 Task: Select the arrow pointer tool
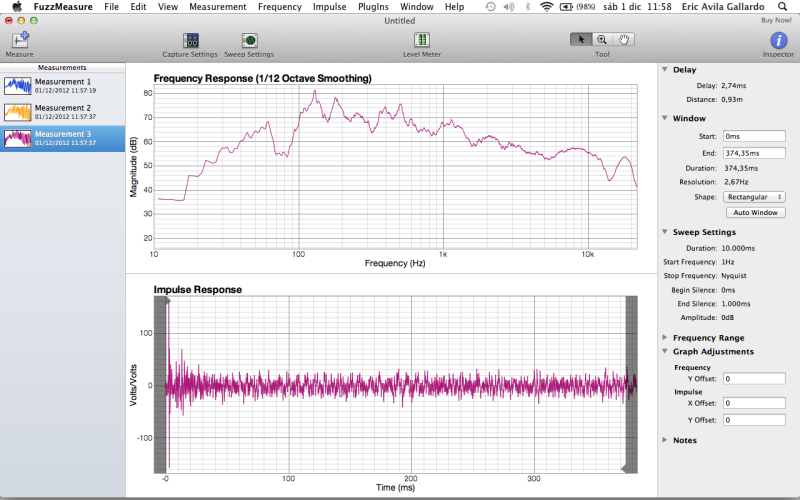tap(580, 39)
